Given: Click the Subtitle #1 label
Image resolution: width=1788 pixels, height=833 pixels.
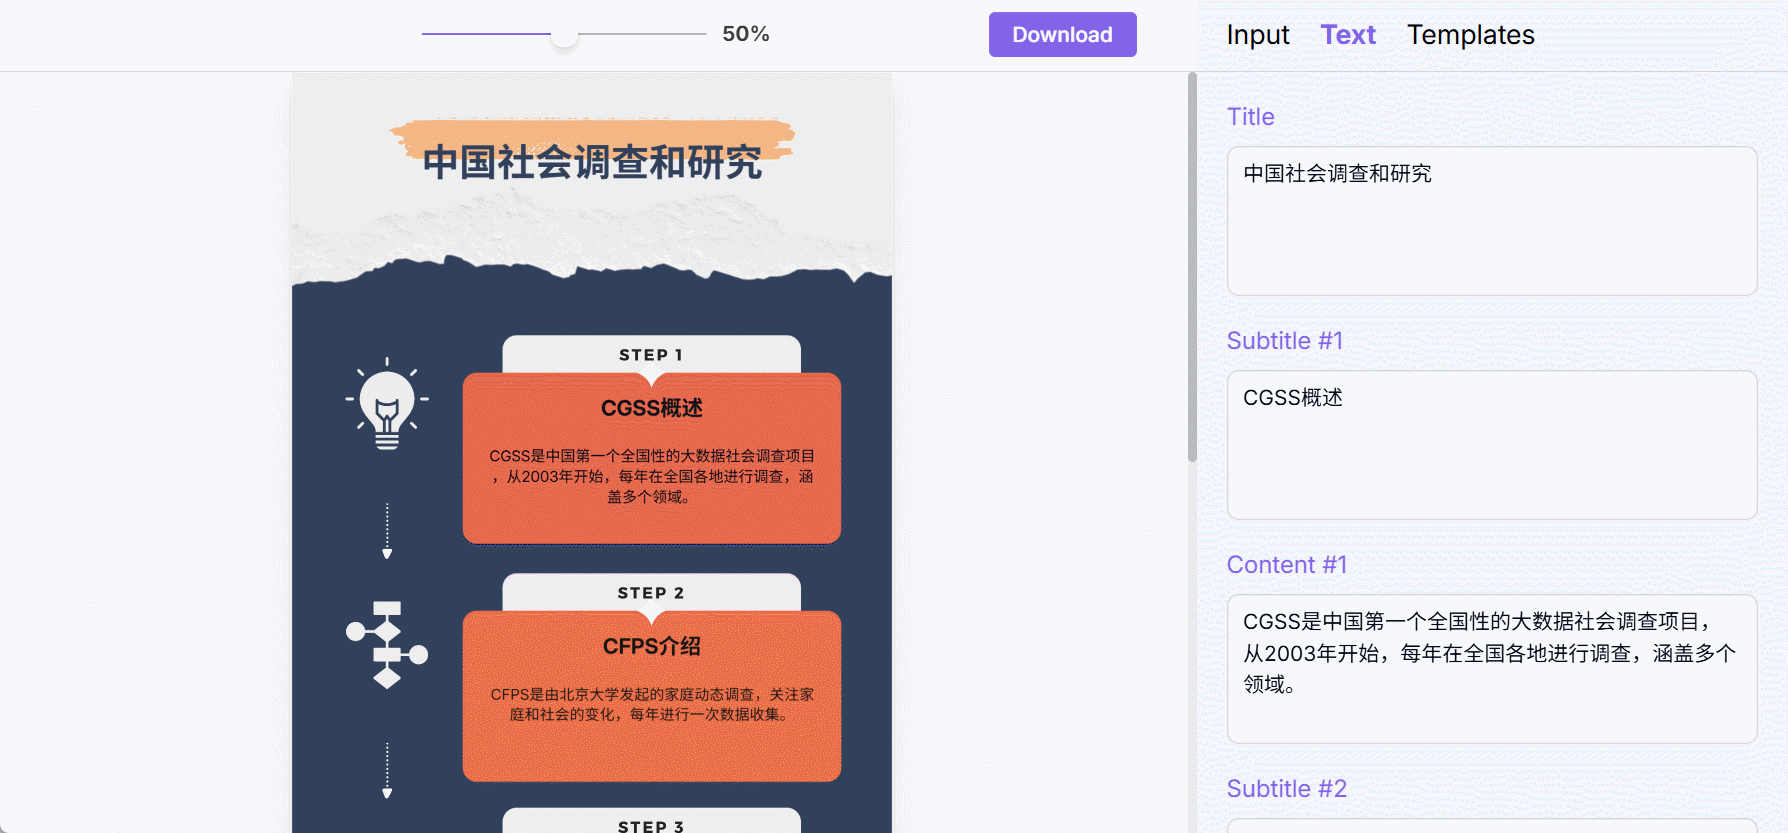Looking at the screenshot, I should [1285, 341].
